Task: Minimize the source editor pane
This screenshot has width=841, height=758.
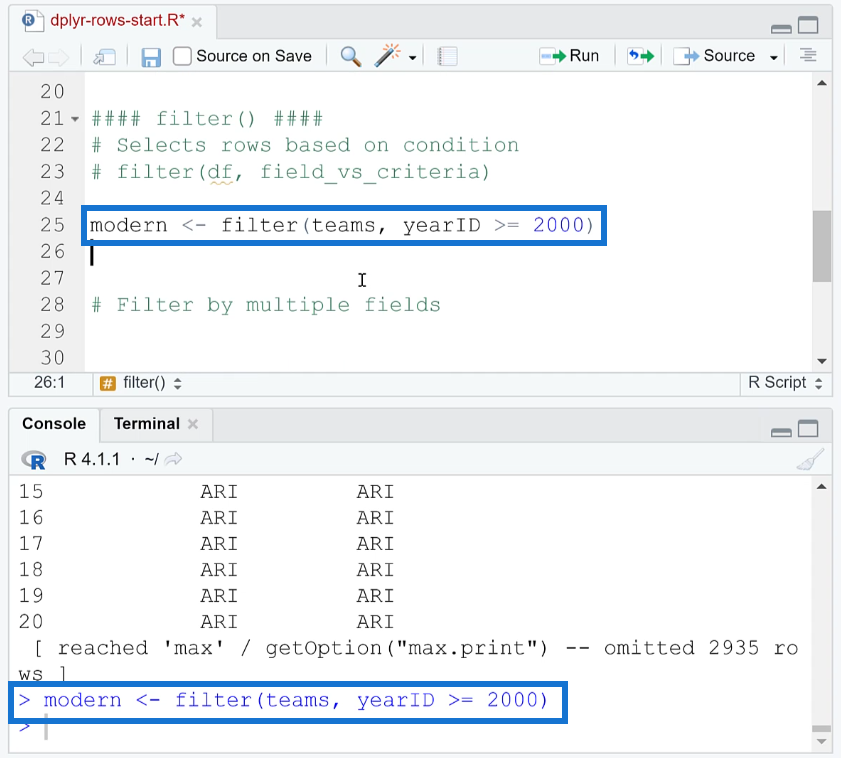Action: tap(781, 28)
